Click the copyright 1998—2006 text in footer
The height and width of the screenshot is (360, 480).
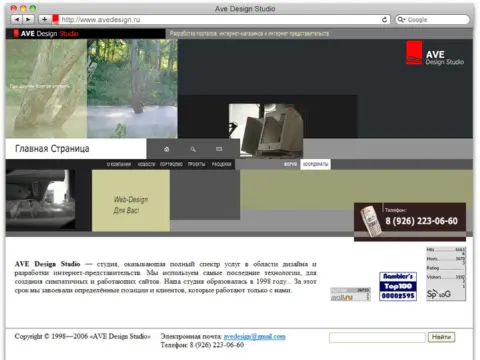pos(82,336)
